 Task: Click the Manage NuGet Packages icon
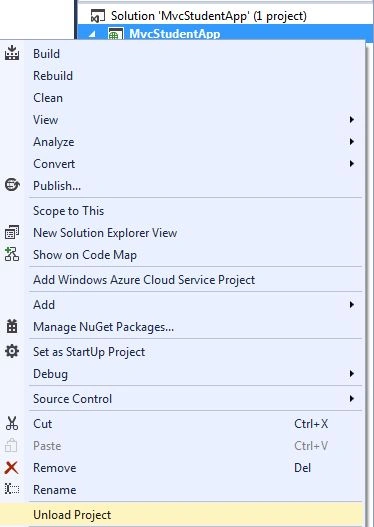click(x=12, y=326)
